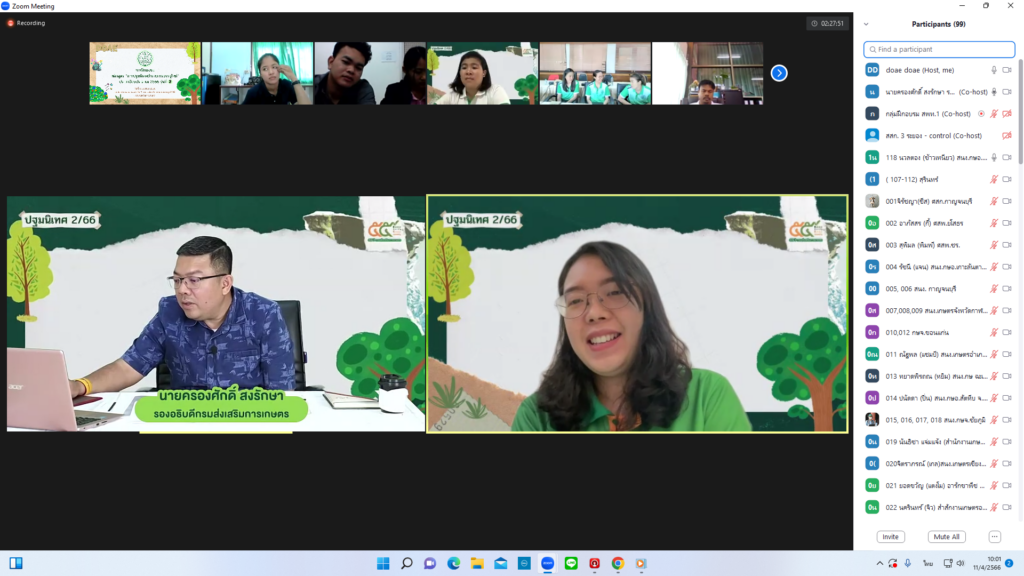Click the avatar of participant 015, 016, 017, 018
The image size is (1024, 576).
click(x=872, y=419)
